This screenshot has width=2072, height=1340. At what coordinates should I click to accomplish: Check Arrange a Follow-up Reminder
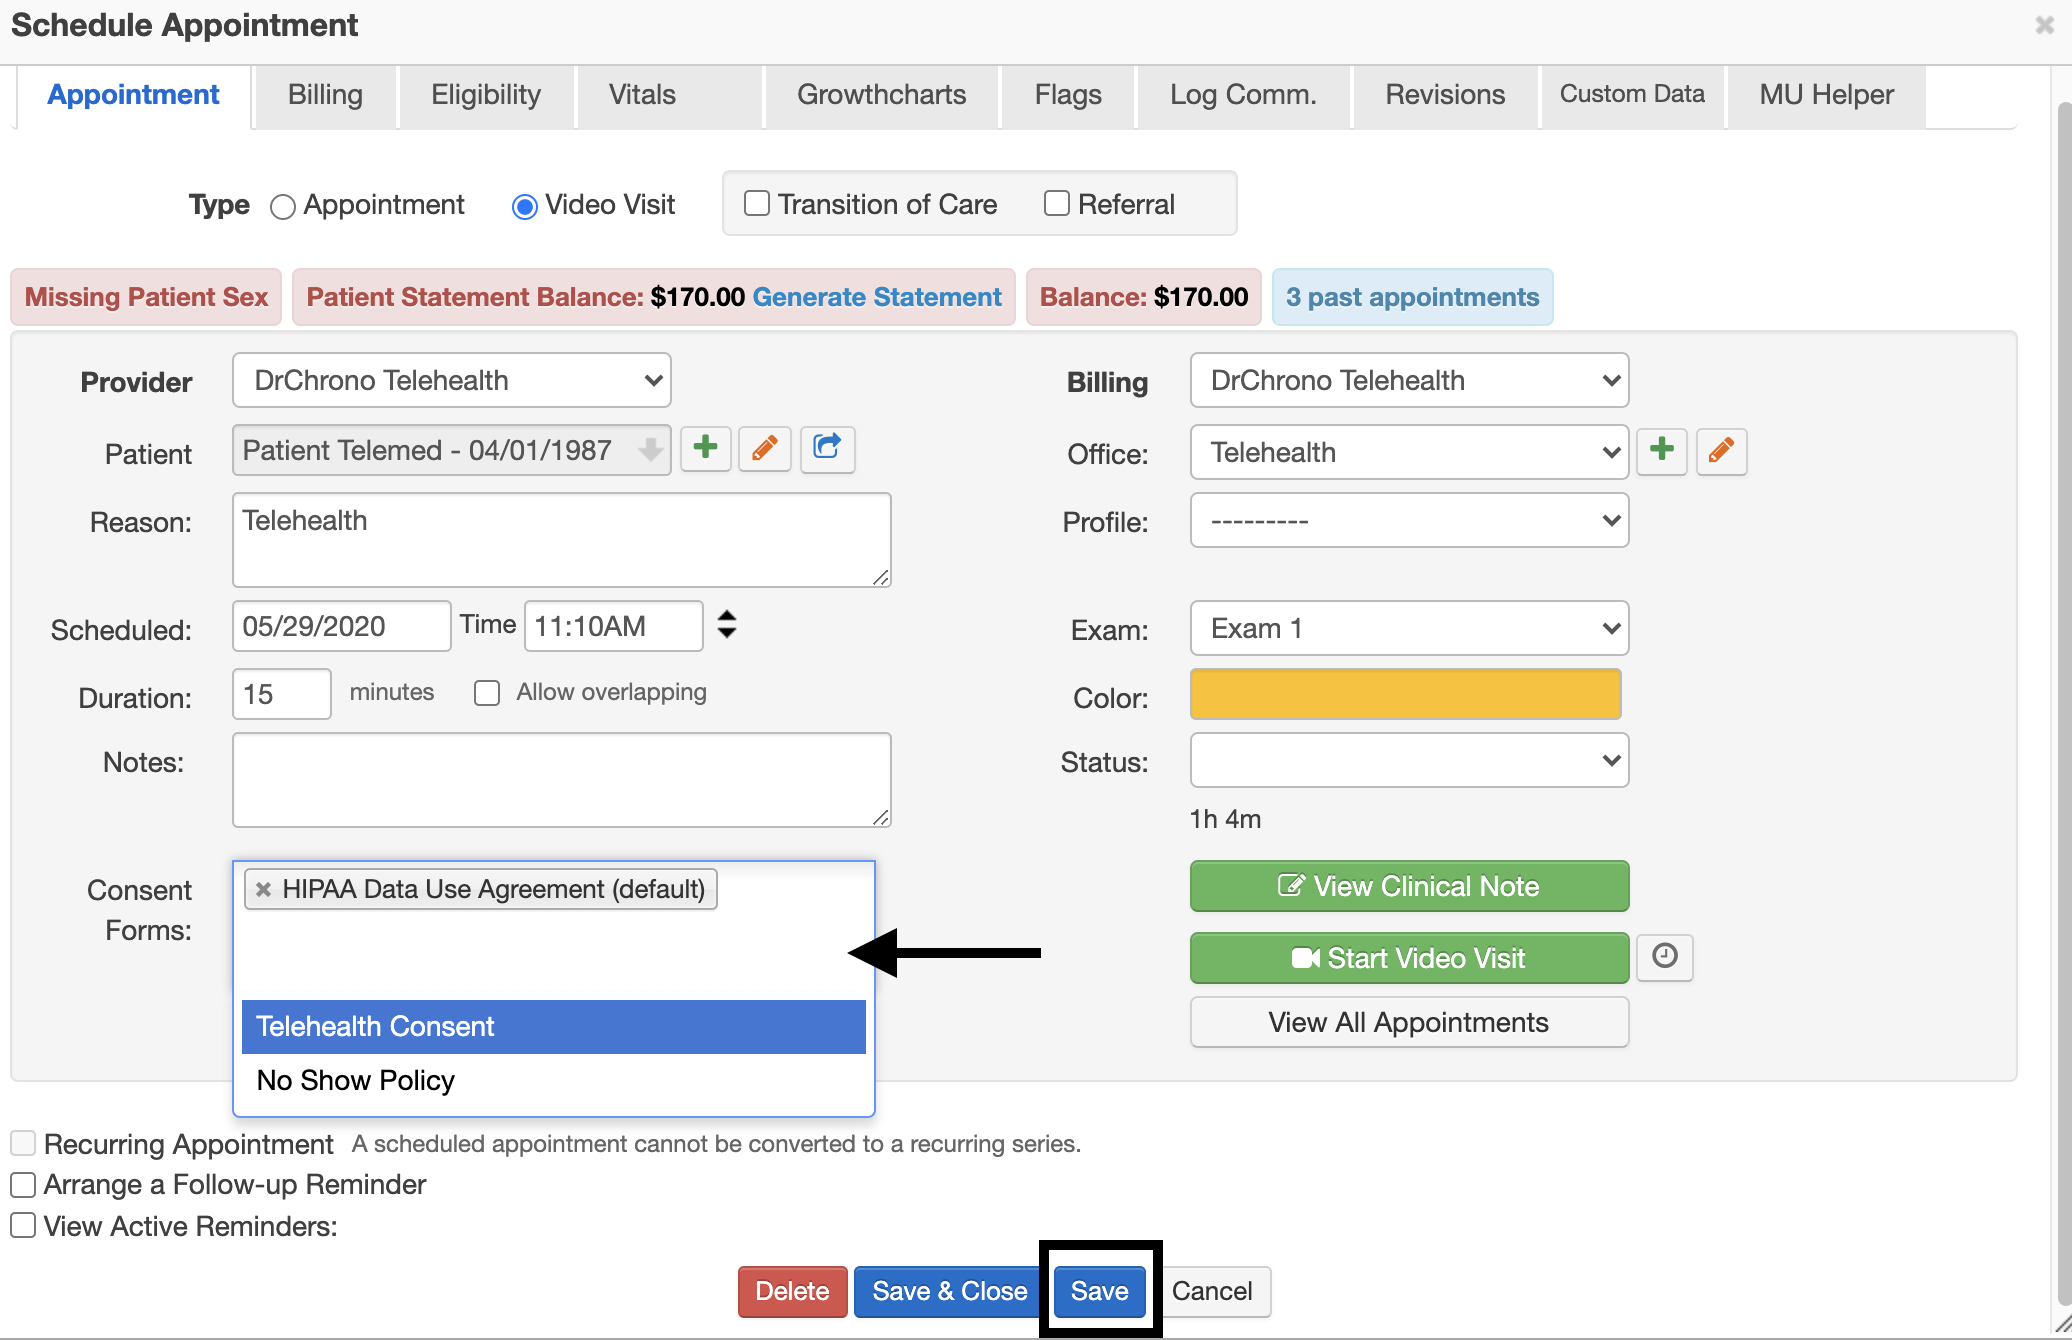point(23,1185)
